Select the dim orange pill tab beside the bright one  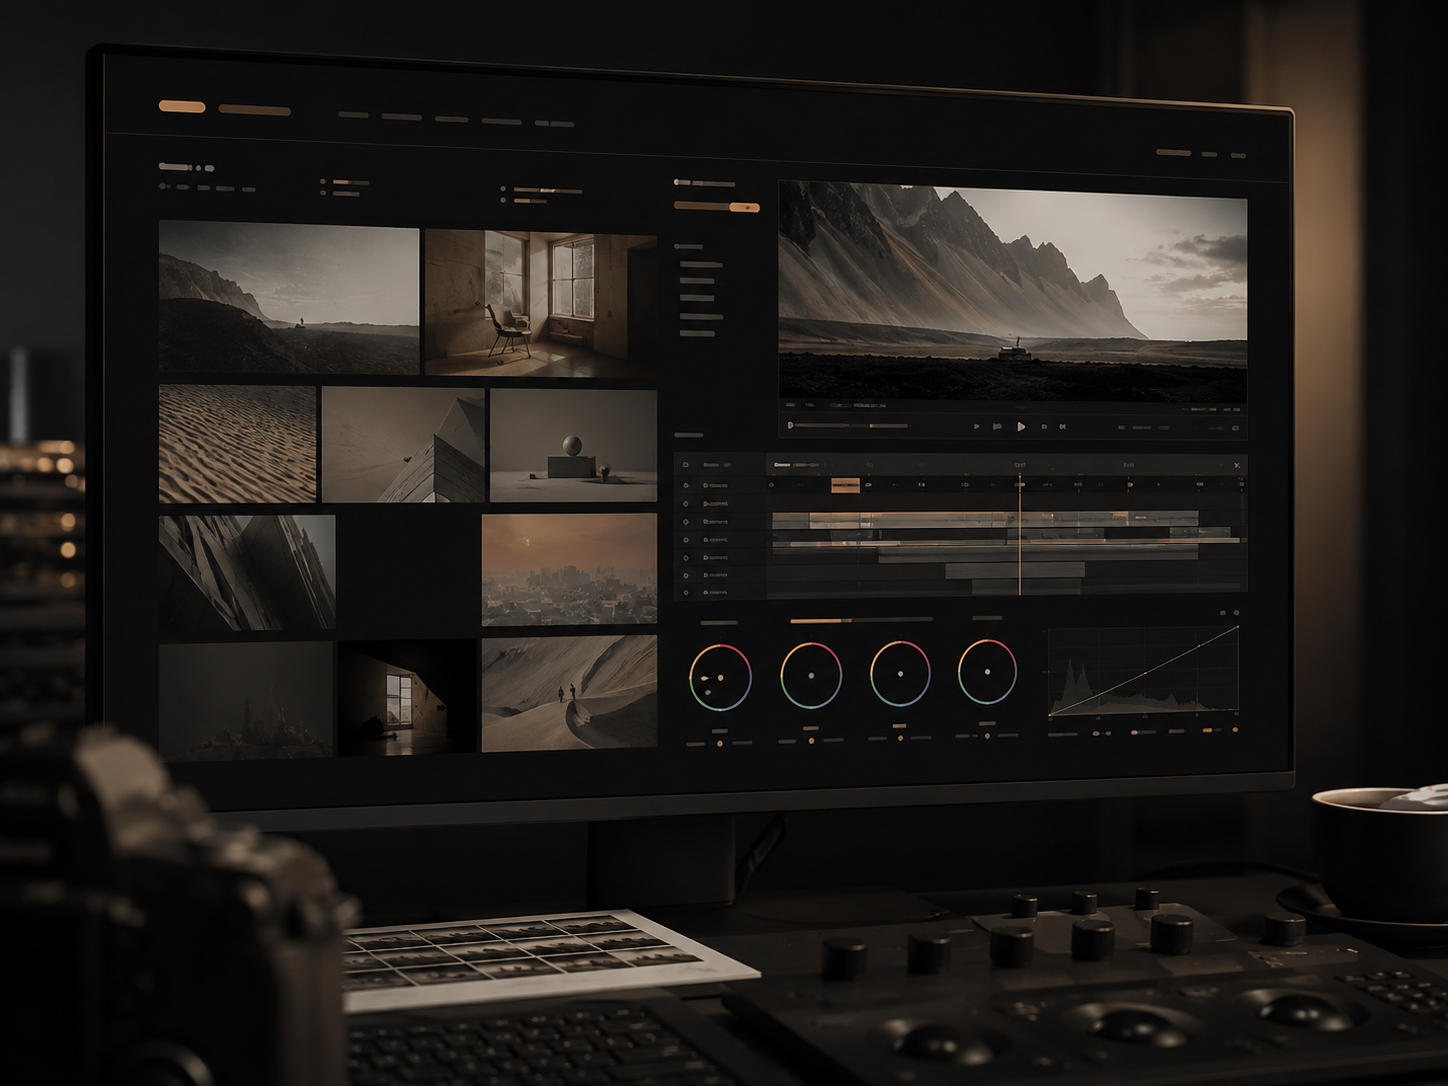tap(254, 110)
